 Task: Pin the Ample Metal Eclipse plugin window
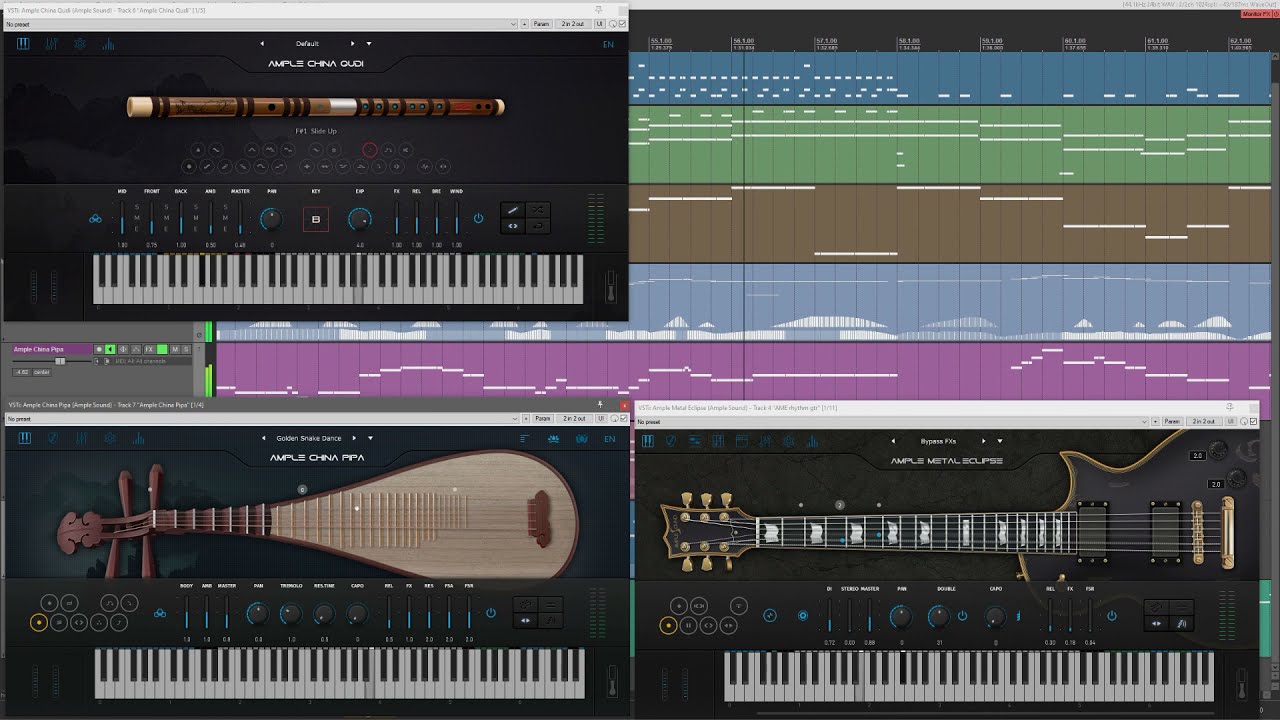1230,407
